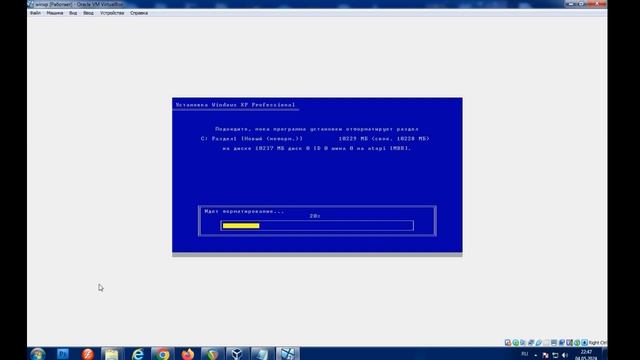Click the VirtualBox hard disk status icon
The image size is (640, 360).
508,342
